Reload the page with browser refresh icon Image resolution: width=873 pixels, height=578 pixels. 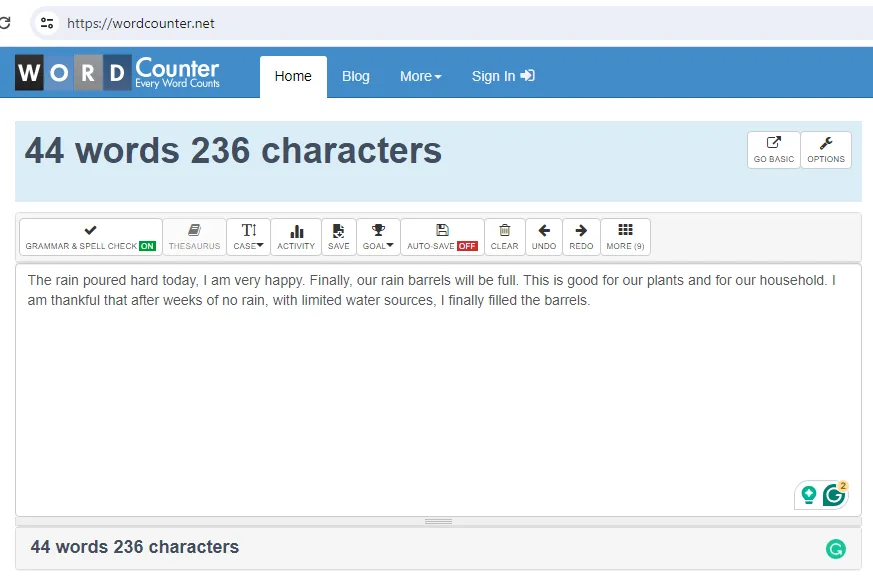5,23
